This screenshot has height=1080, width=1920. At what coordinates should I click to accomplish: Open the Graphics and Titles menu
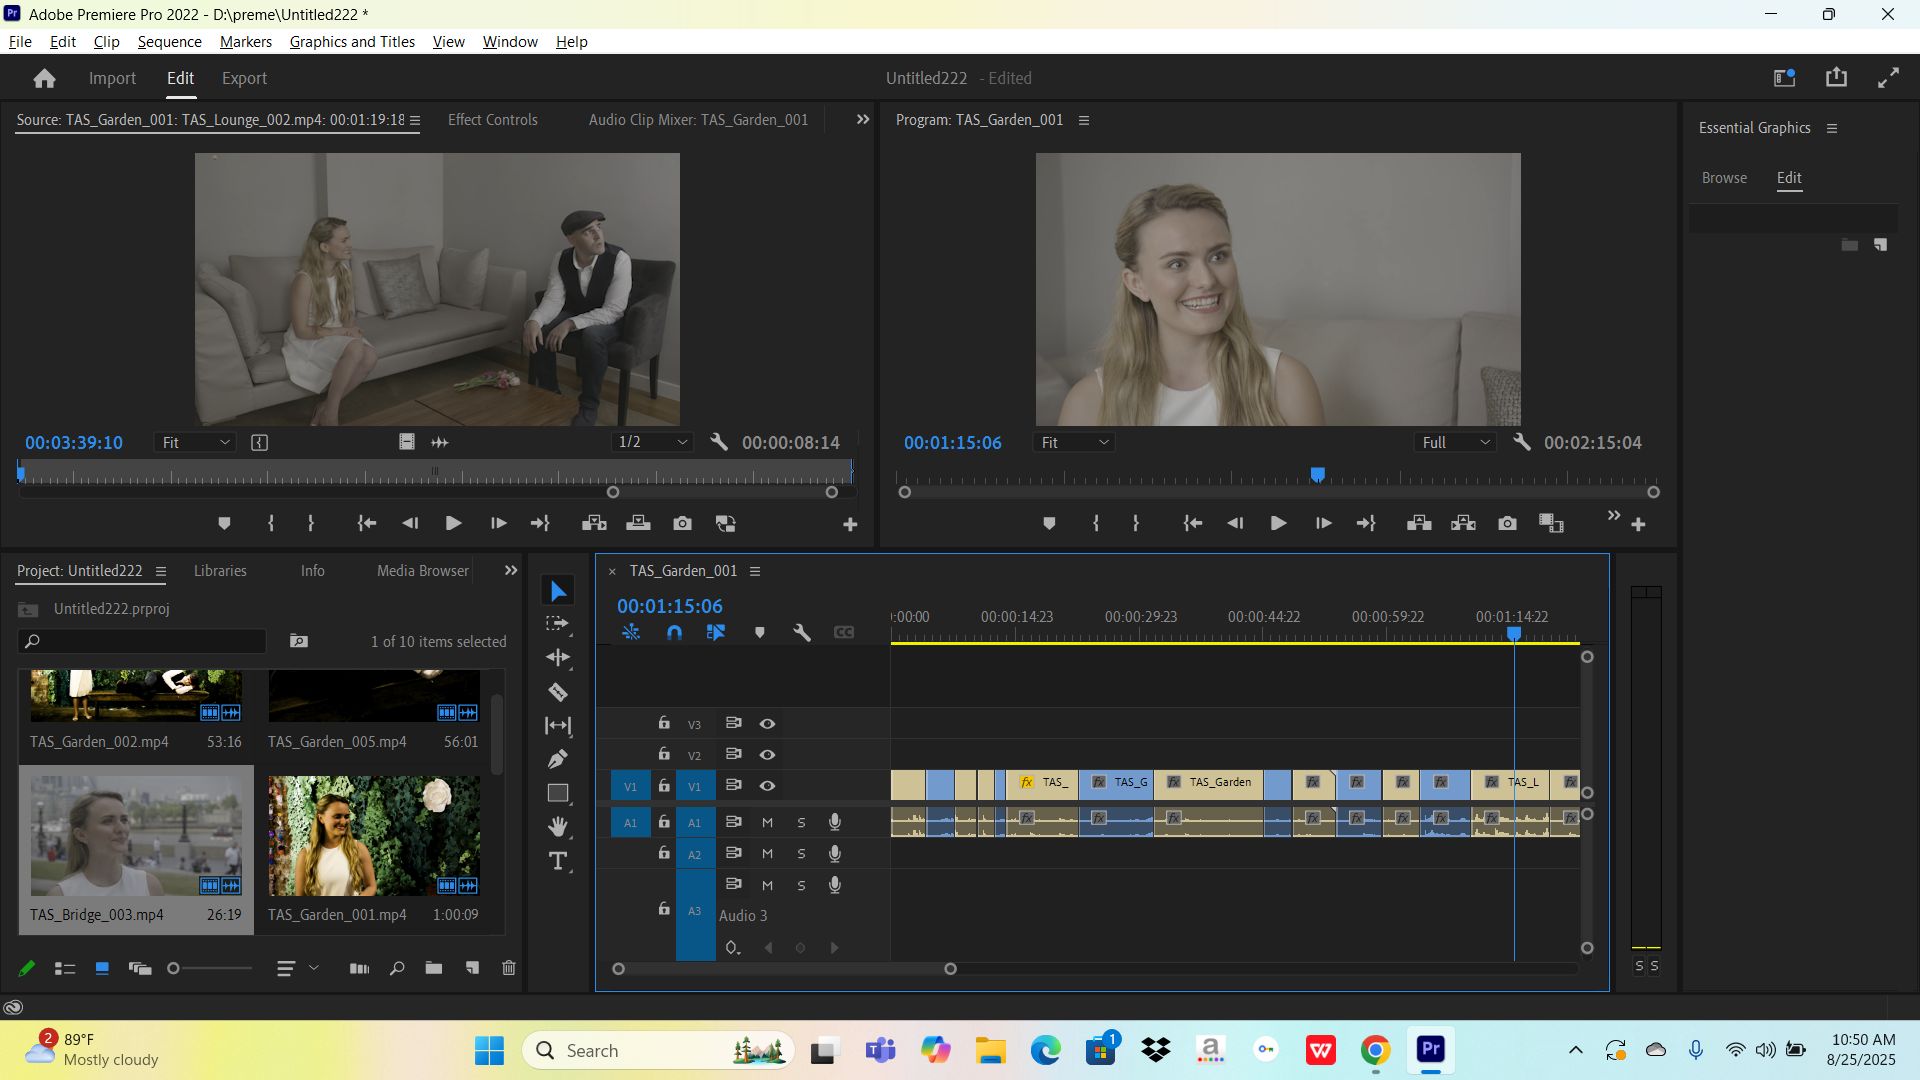point(352,41)
